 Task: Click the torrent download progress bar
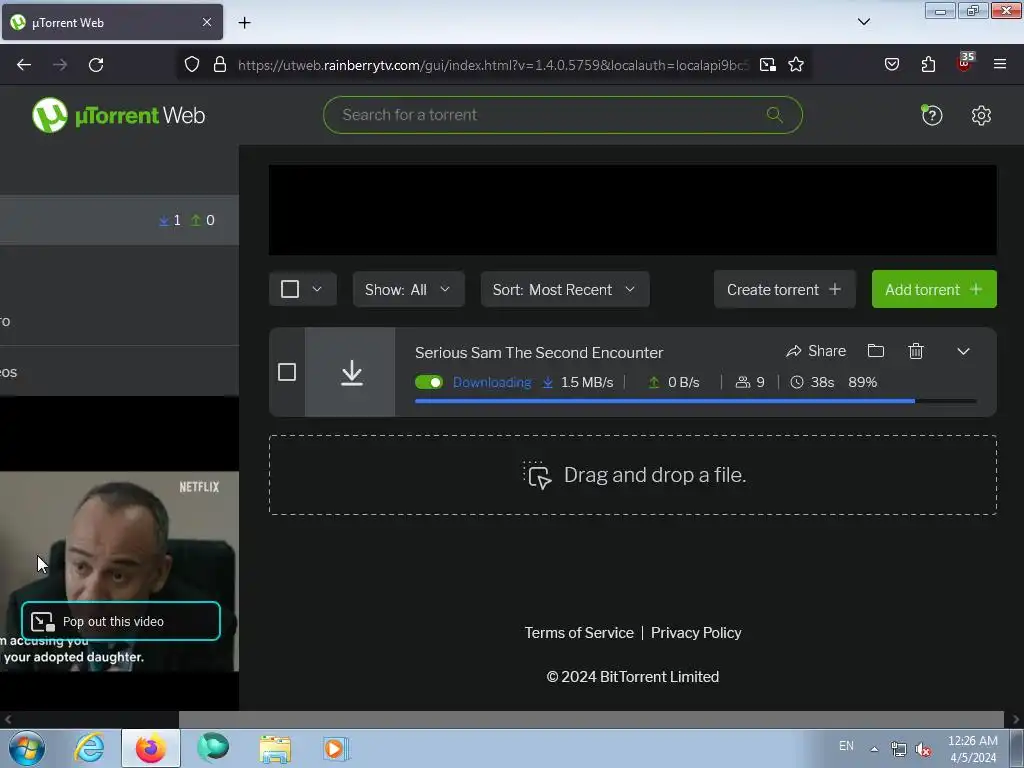[x=696, y=401]
